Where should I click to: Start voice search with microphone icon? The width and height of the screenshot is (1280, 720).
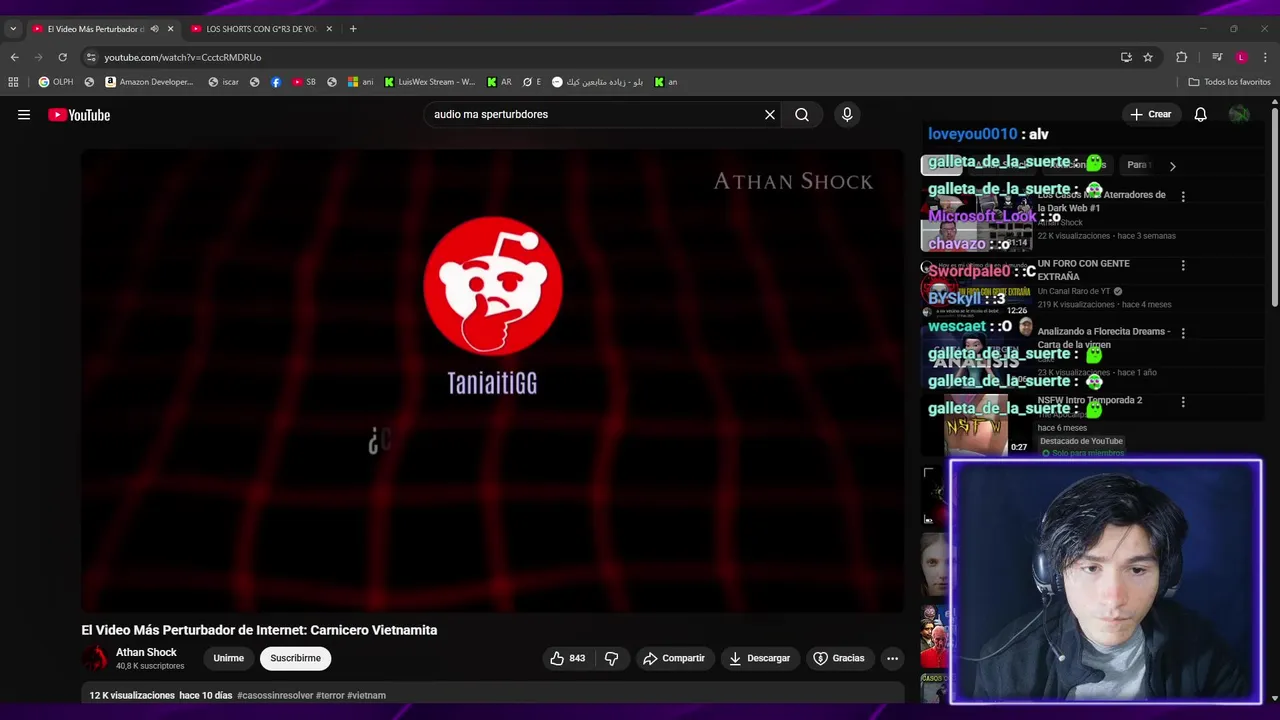(x=847, y=115)
